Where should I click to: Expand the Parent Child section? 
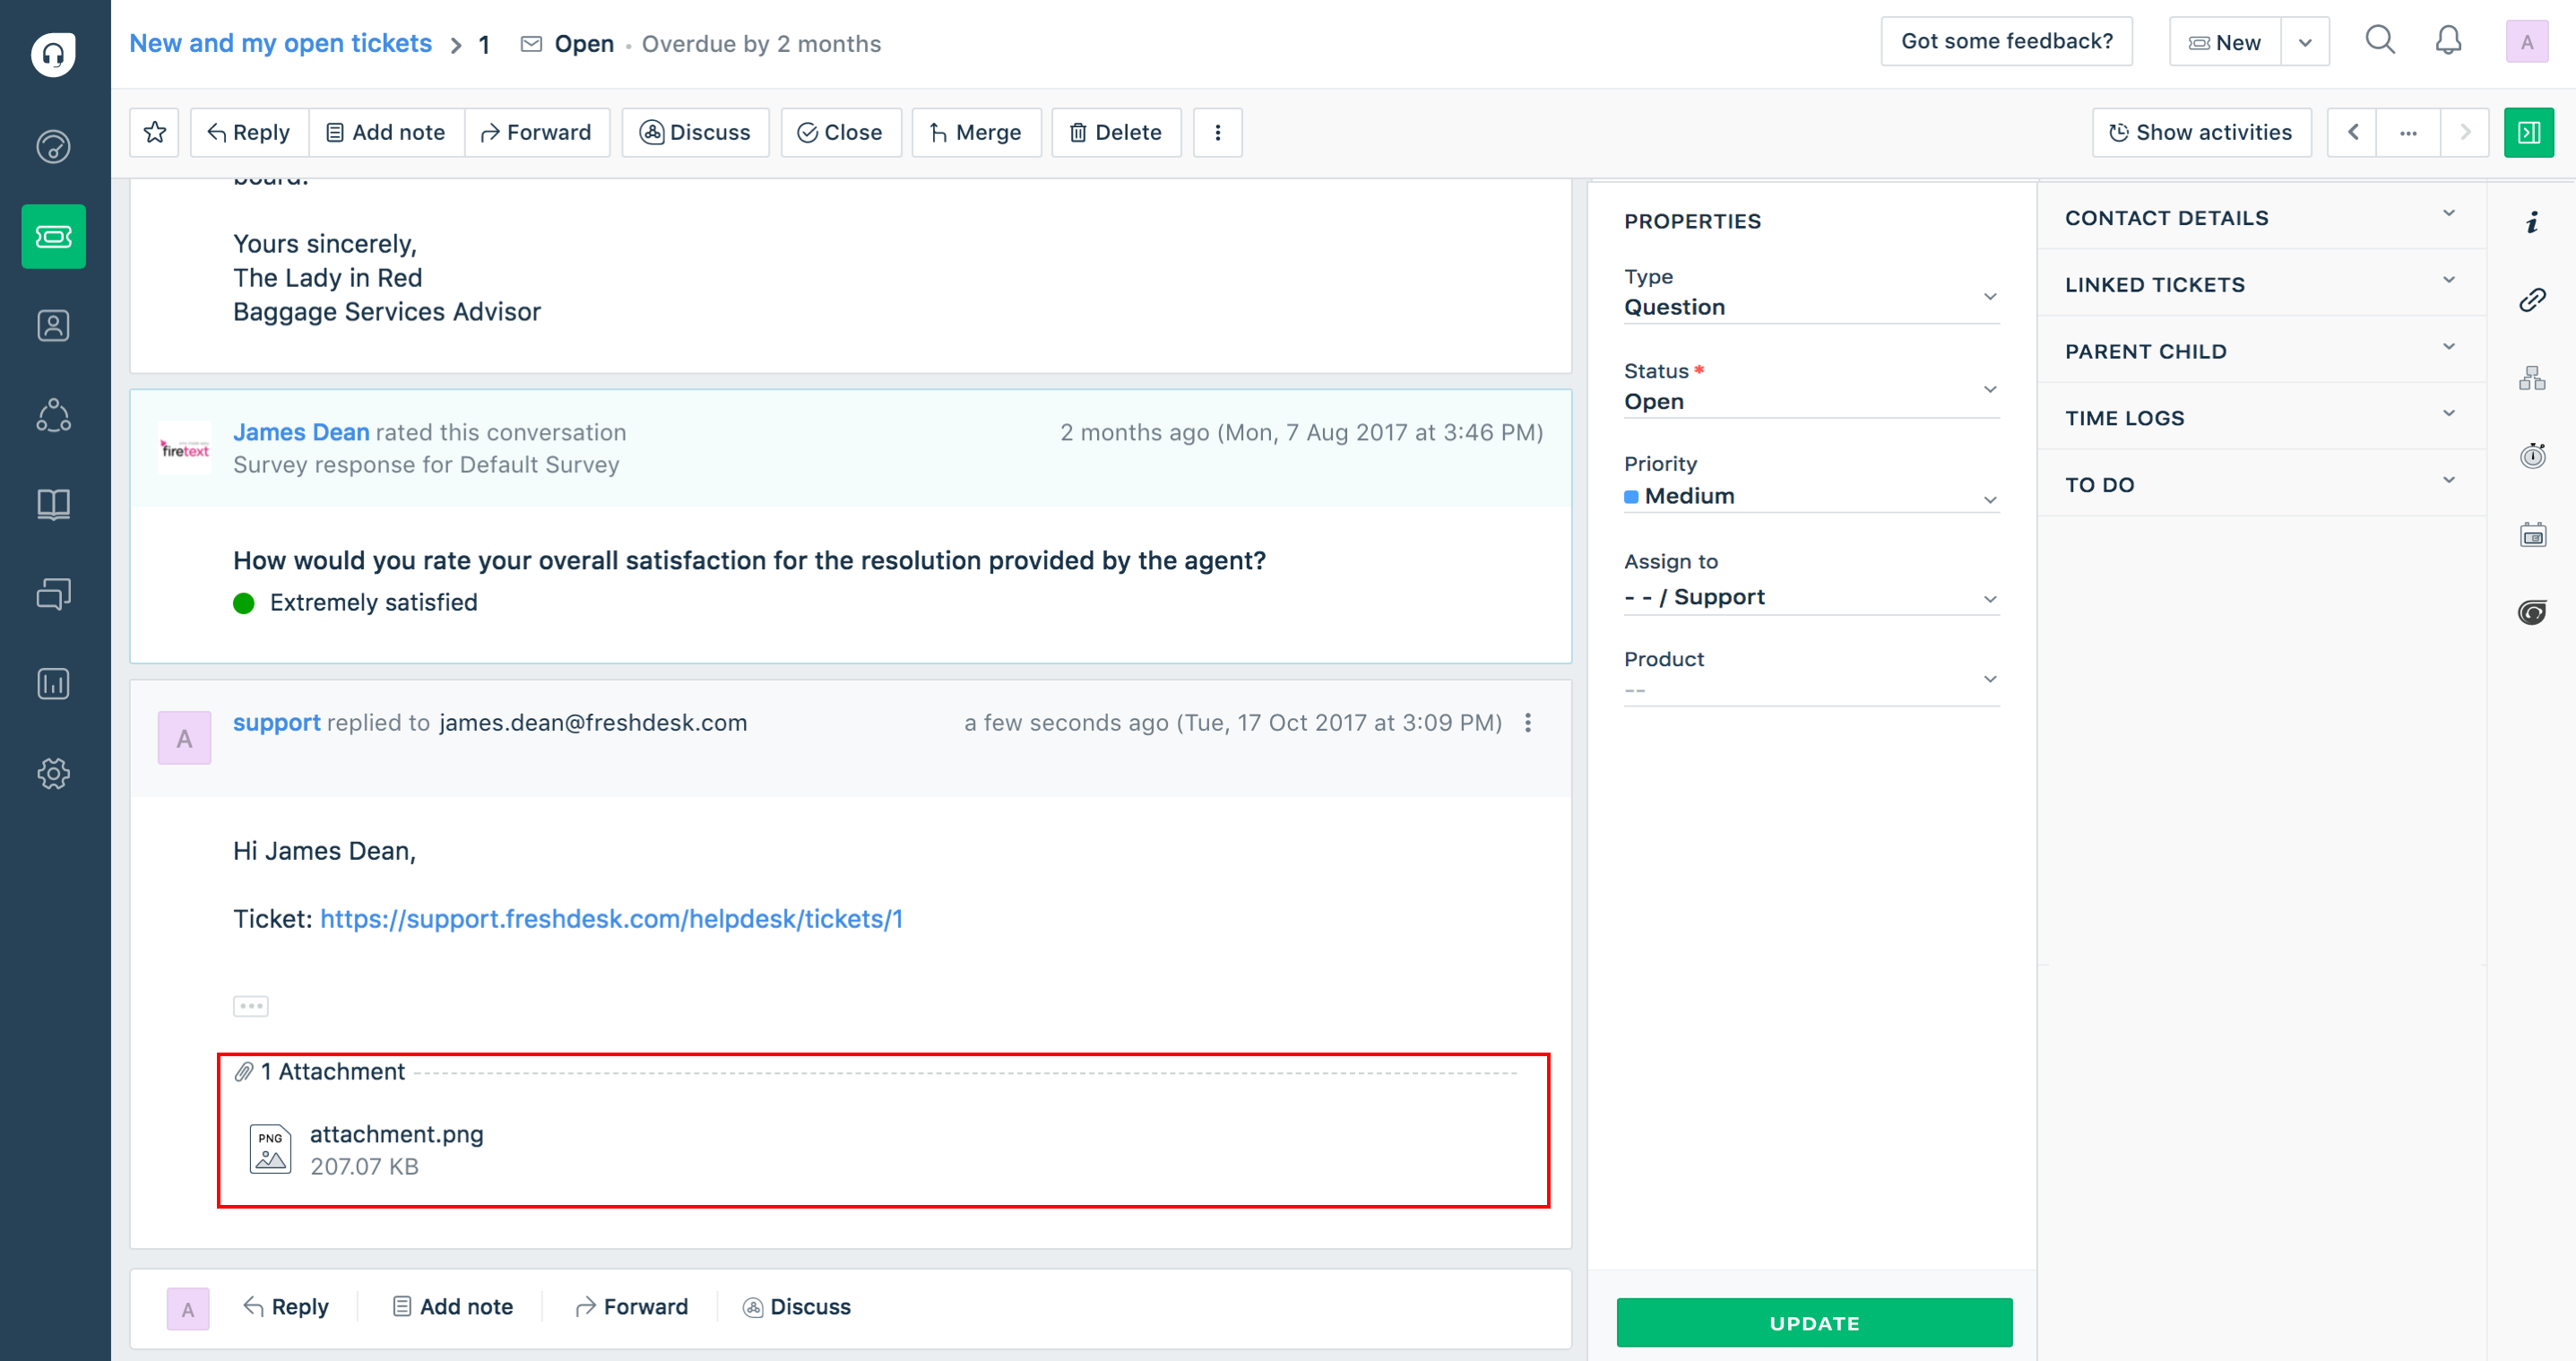tap(2262, 351)
